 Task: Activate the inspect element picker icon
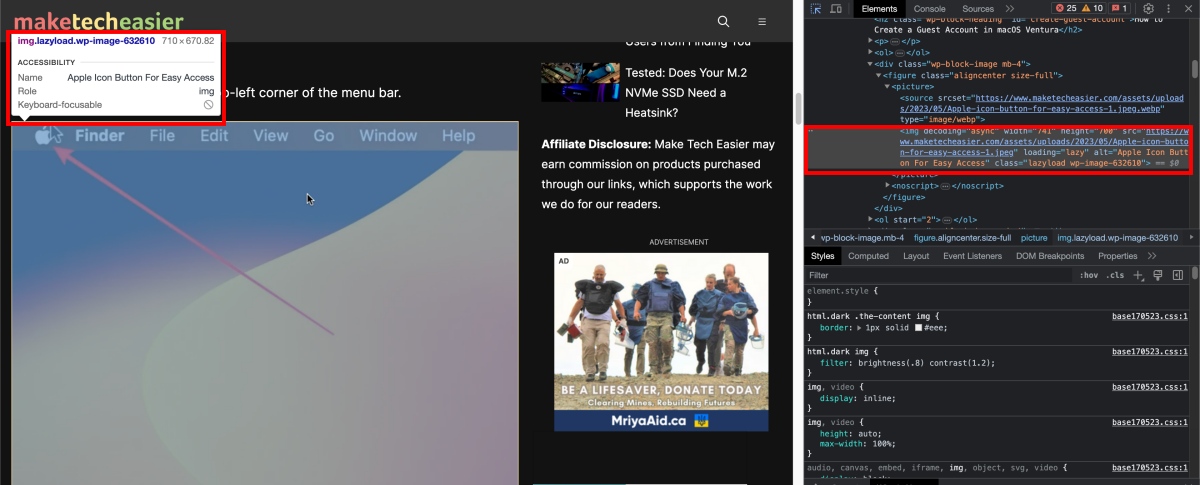(816, 9)
